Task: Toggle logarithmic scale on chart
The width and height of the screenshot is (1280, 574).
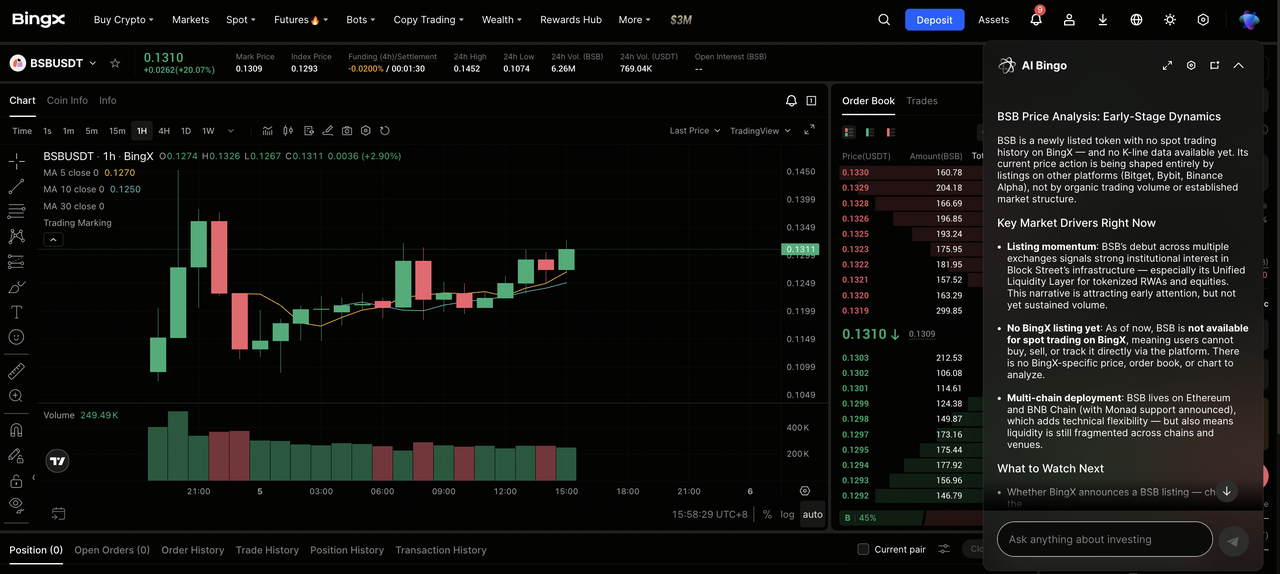Action: (788, 514)
